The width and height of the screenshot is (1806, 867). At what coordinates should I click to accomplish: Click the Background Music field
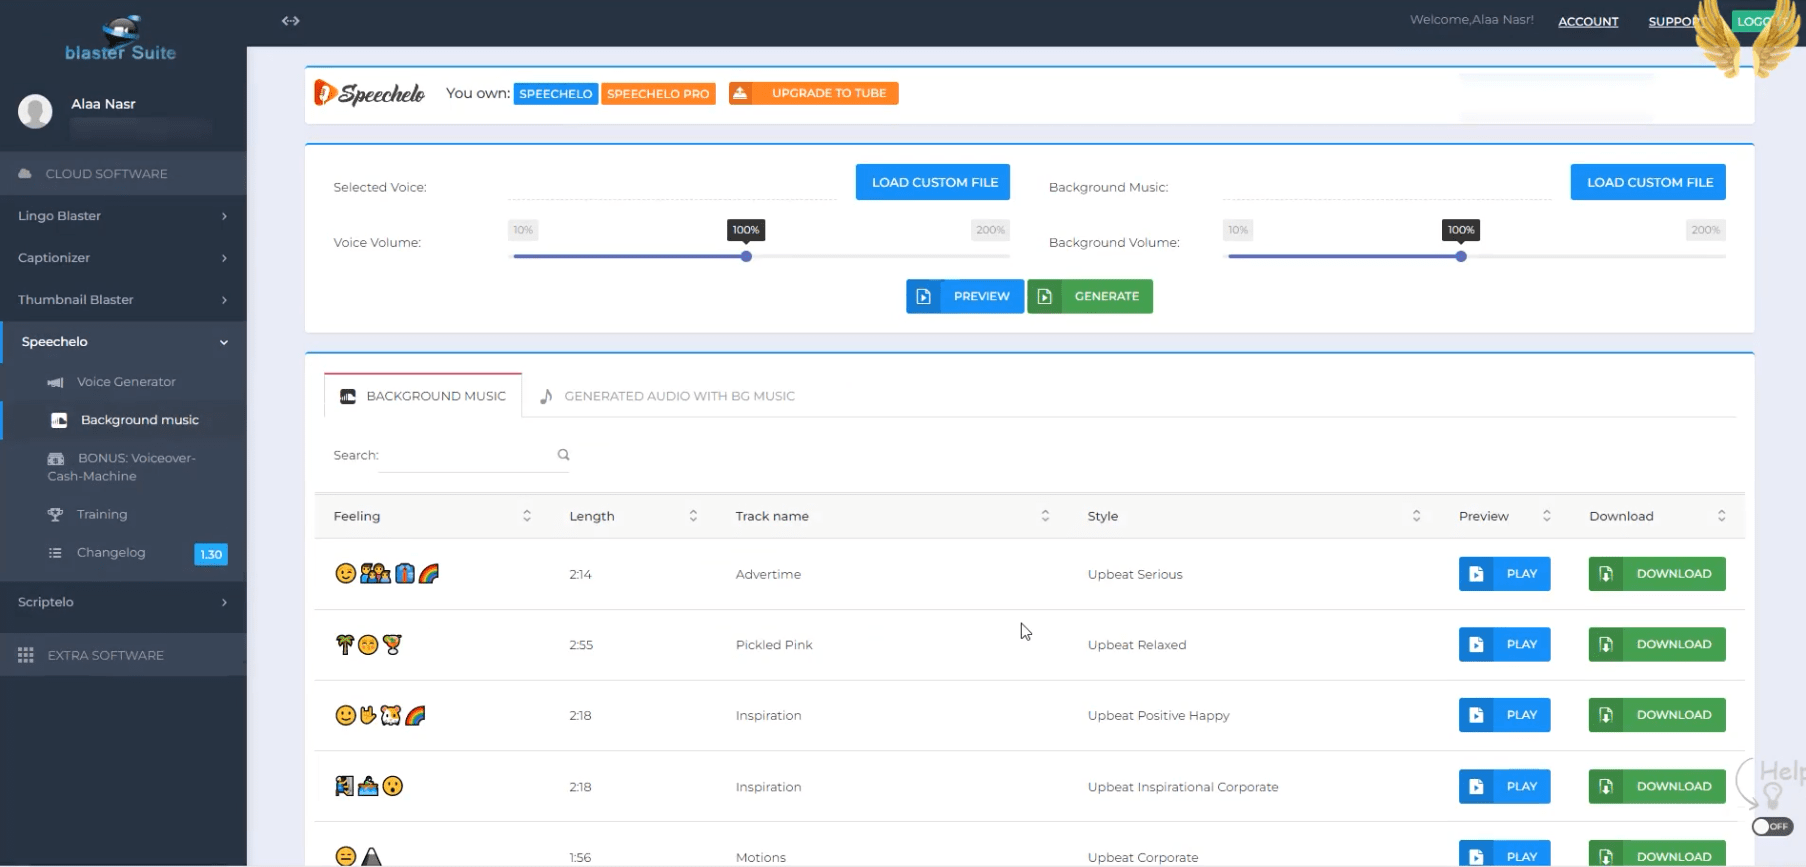point(1387,186)
